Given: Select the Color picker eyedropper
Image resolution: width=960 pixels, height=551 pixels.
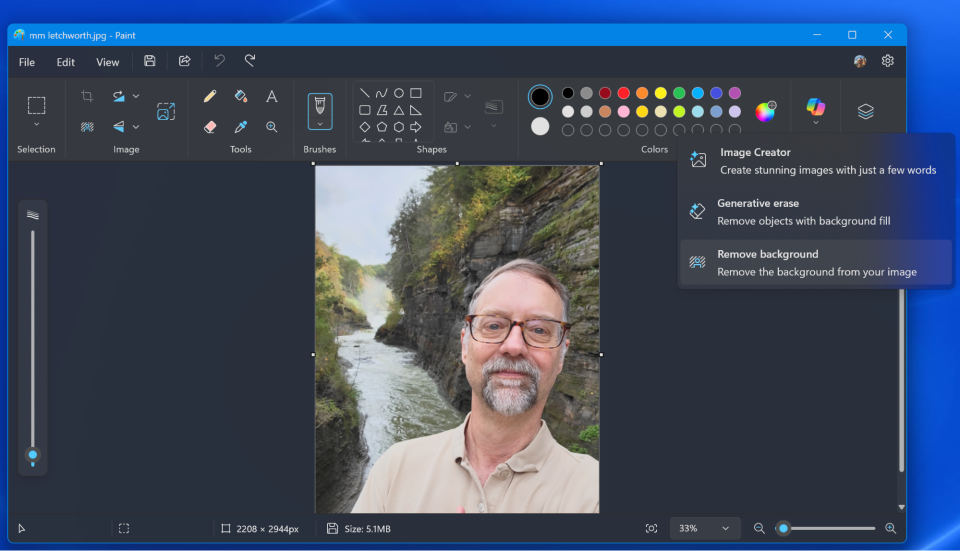Looking at the screenshot, I should pyautogui.click(x=241, y=127).
